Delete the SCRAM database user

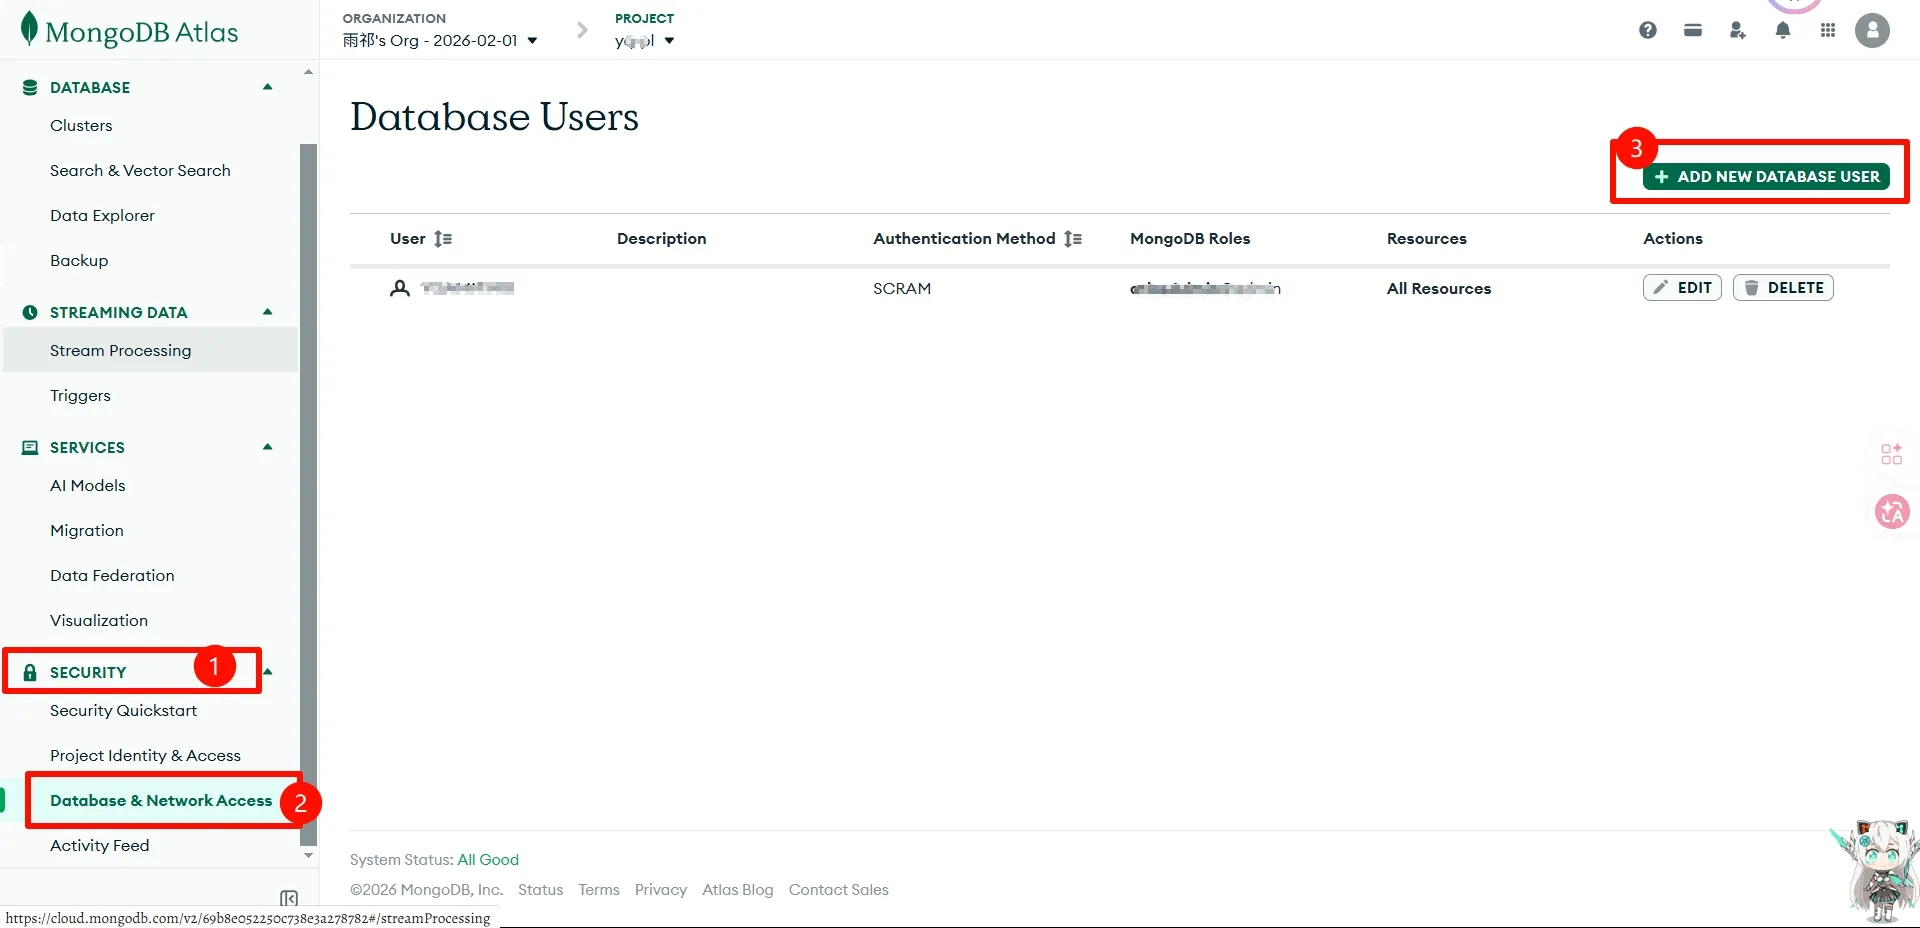click(x=1783, y=288)
